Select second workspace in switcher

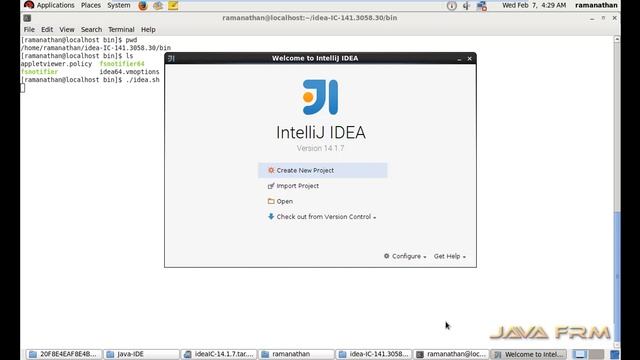click(x=596, y=354)
